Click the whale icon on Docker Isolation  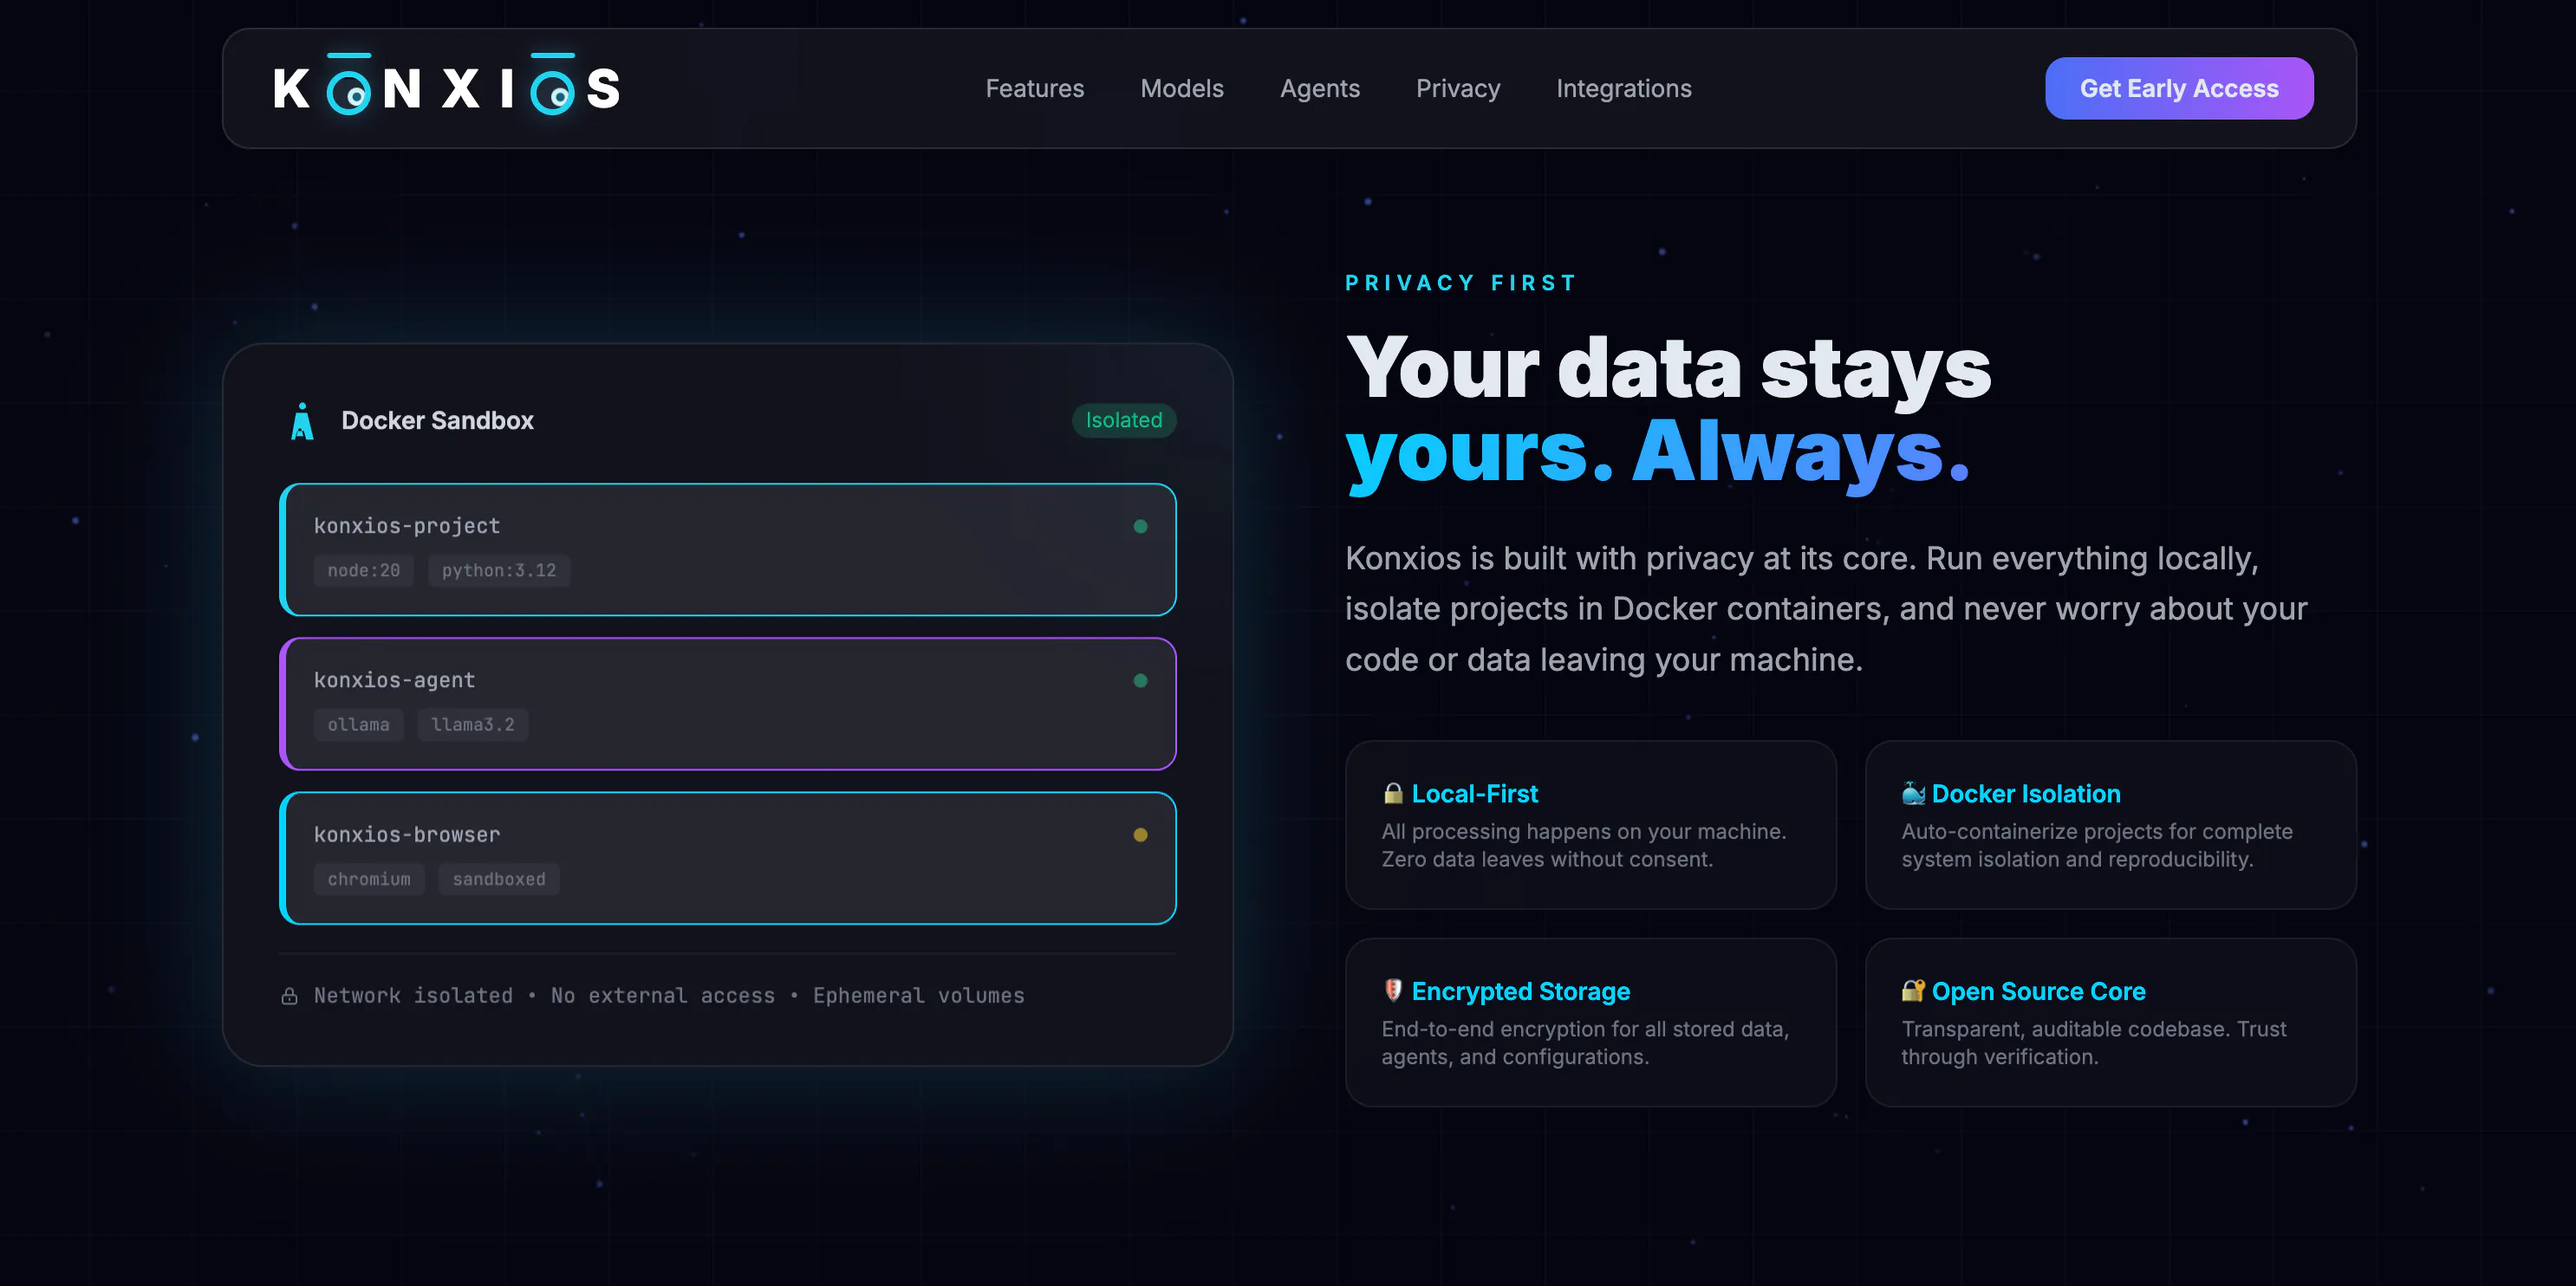1912,793
